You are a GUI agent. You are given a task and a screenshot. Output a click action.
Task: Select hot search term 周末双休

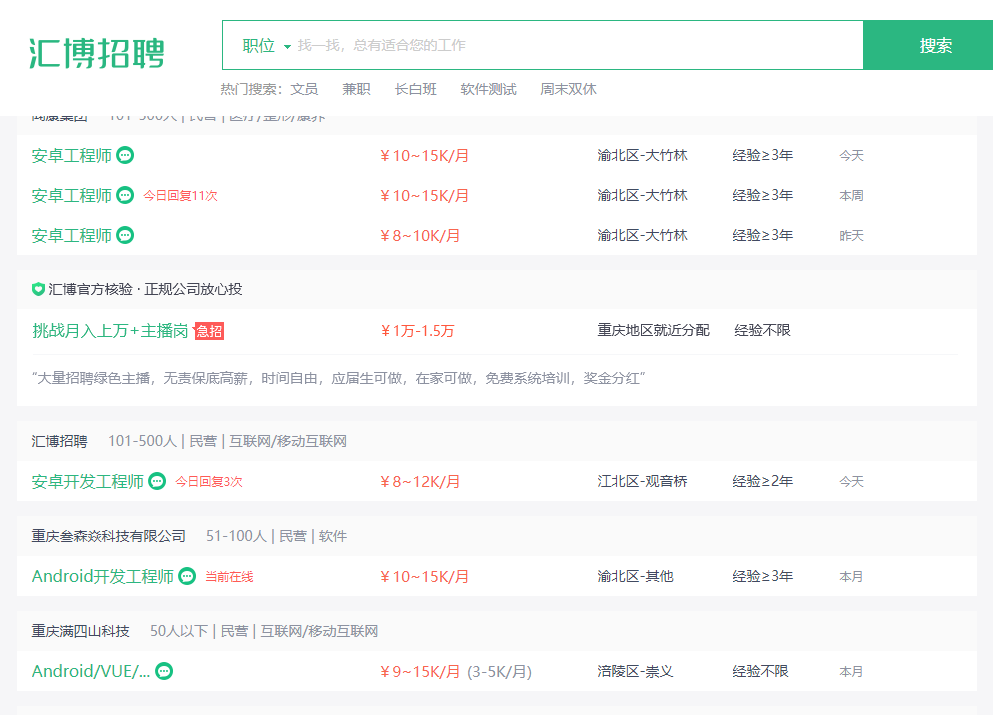pos(568,89)
